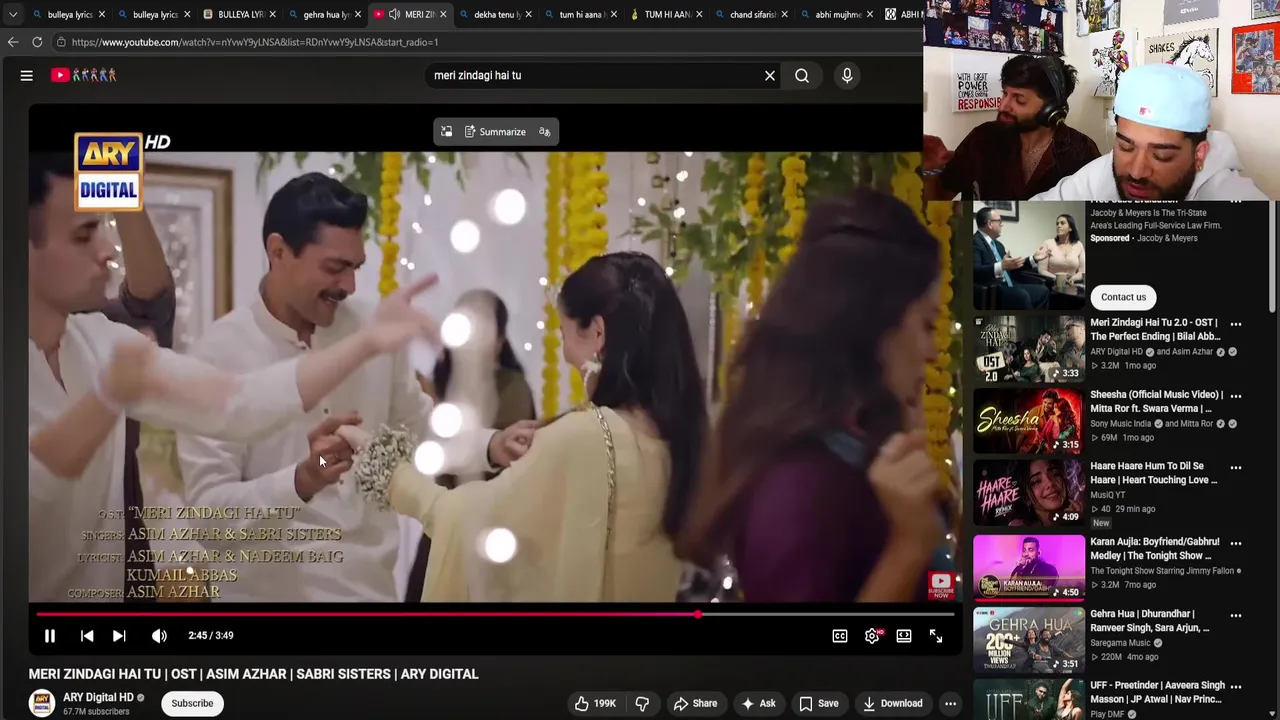Viewport: 1280px width, 720px height.
Task: Open options menu for UFF Preetinder video
Action: click(1236, 687)
